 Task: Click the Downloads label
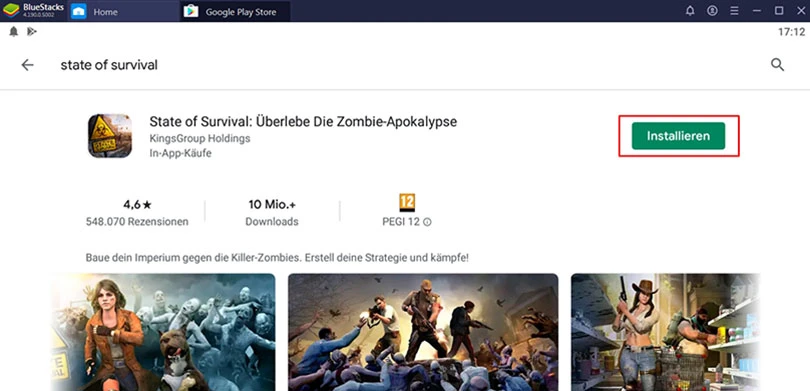[272, 222]
